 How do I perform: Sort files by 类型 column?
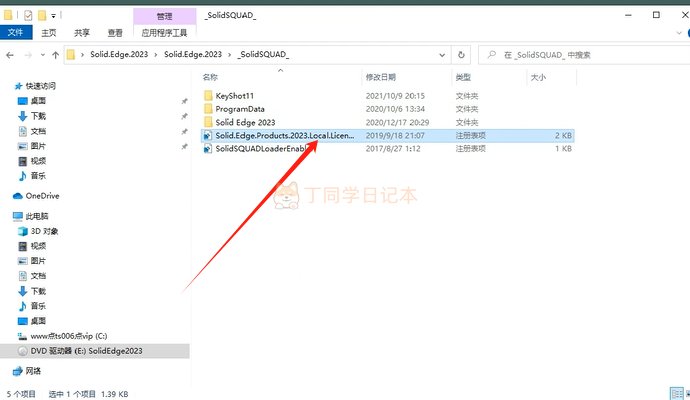463,77
